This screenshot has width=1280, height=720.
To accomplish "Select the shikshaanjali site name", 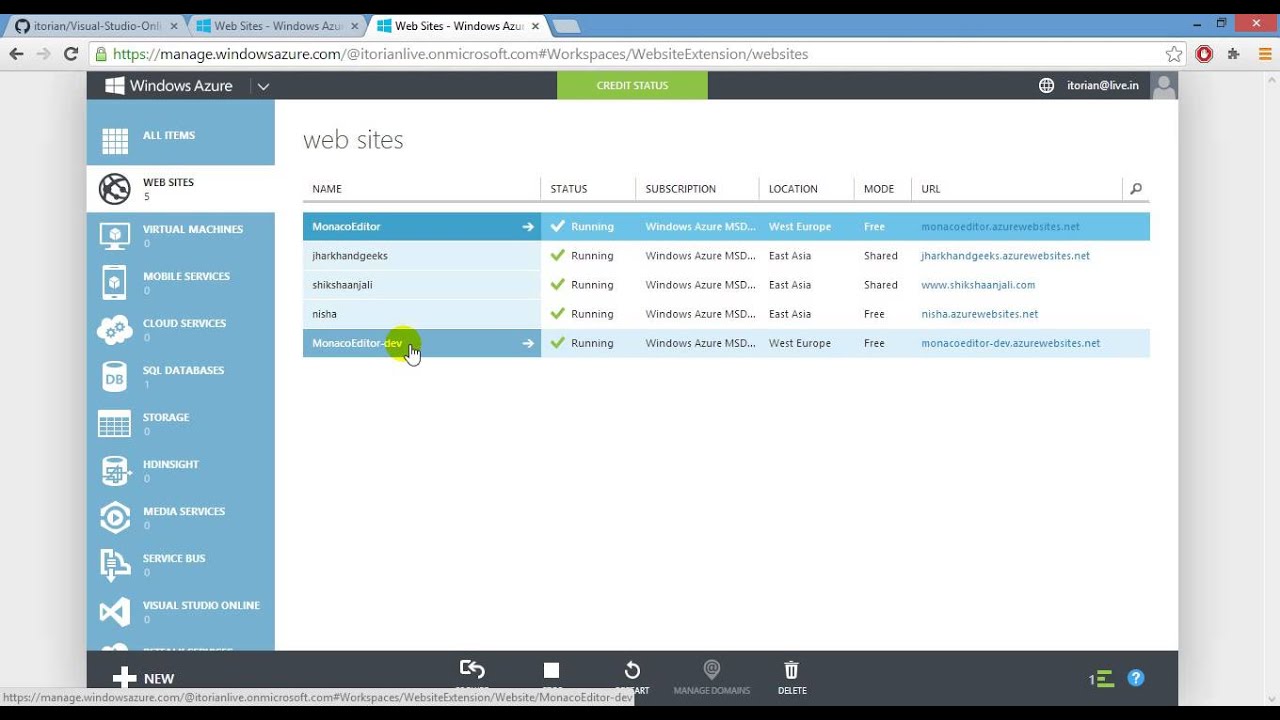I will [x=342, y=285].
